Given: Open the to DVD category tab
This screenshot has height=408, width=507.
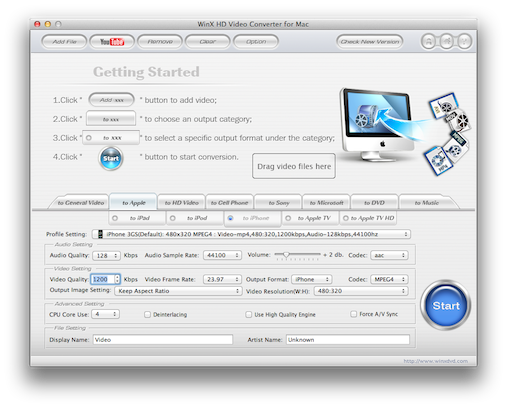Looking at the screenshot, I should 374,203.
